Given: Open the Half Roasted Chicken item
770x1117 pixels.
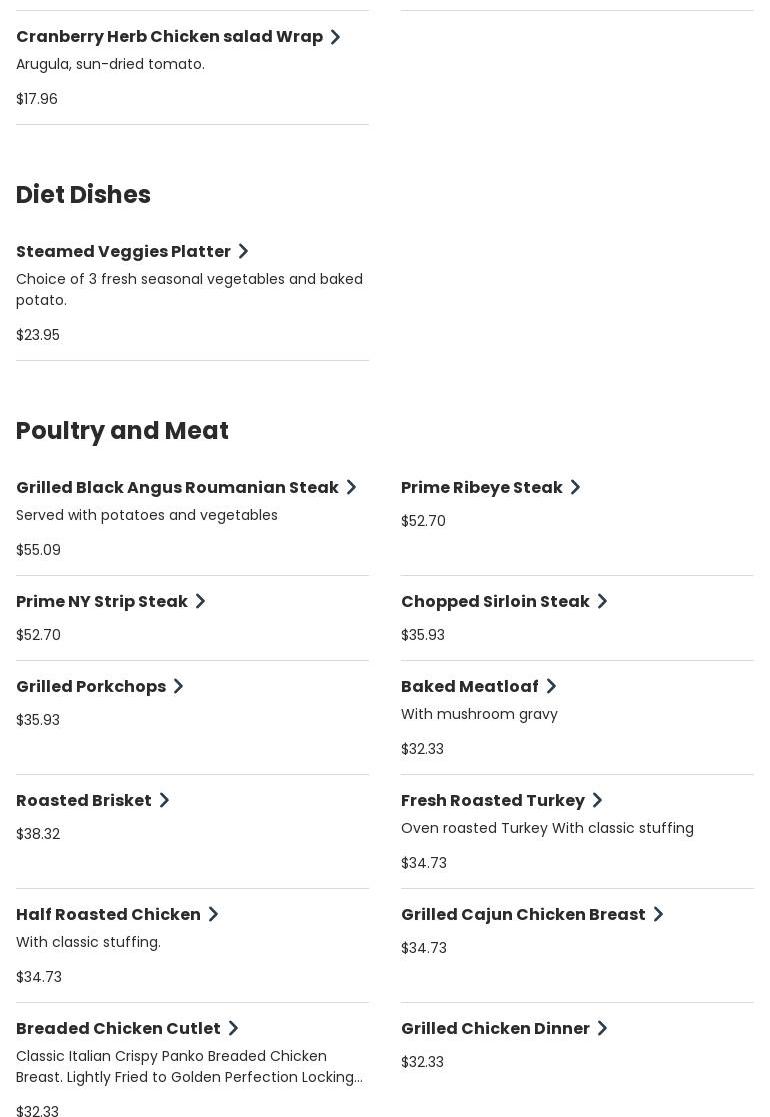Looking at the screenshot, I should tap(108, 915).
